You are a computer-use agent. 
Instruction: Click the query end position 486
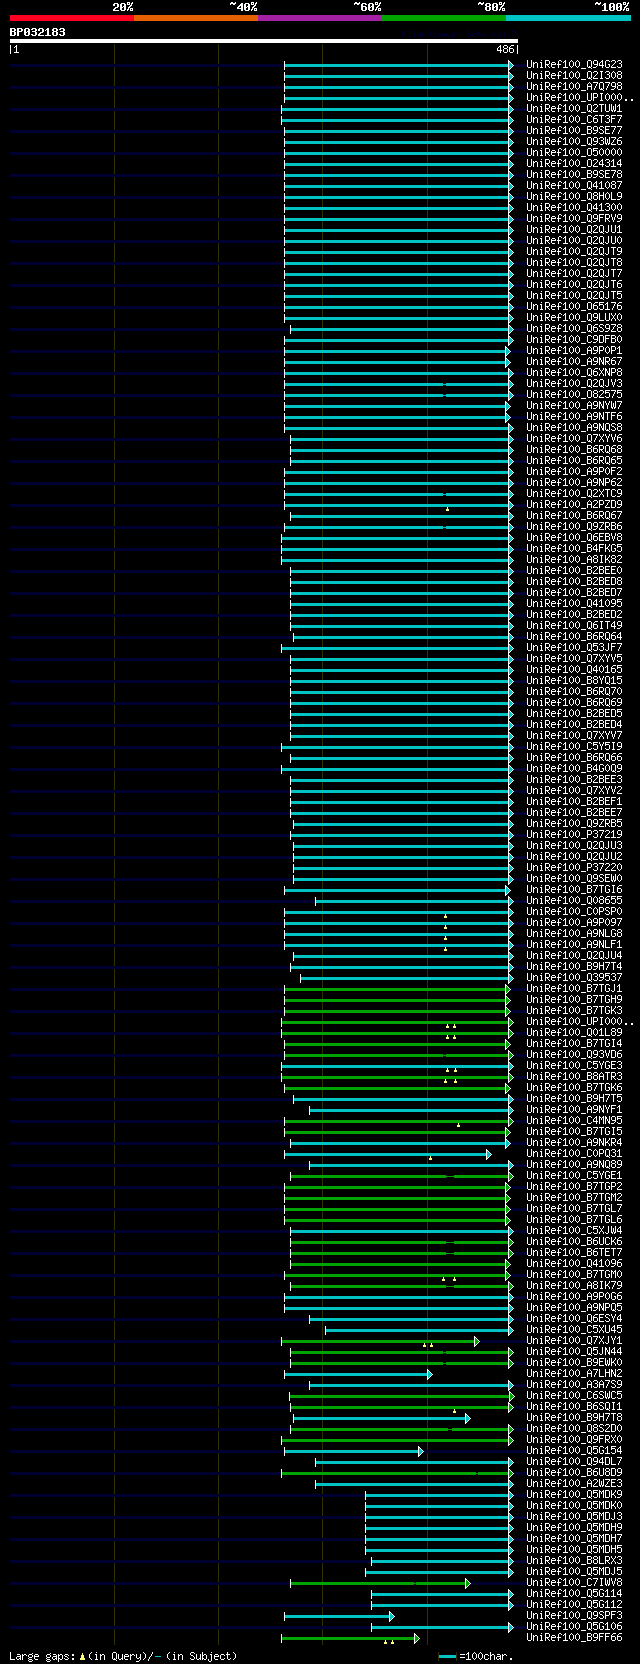coord(505,49)
